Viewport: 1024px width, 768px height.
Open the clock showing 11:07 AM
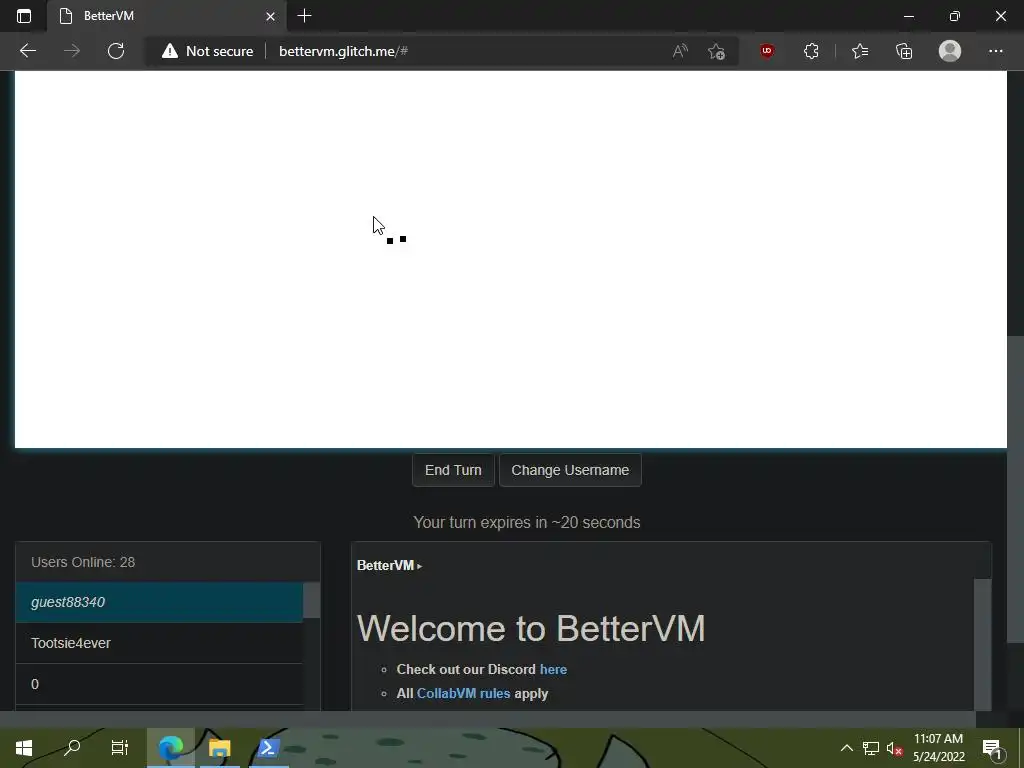(x=938, y=748)
